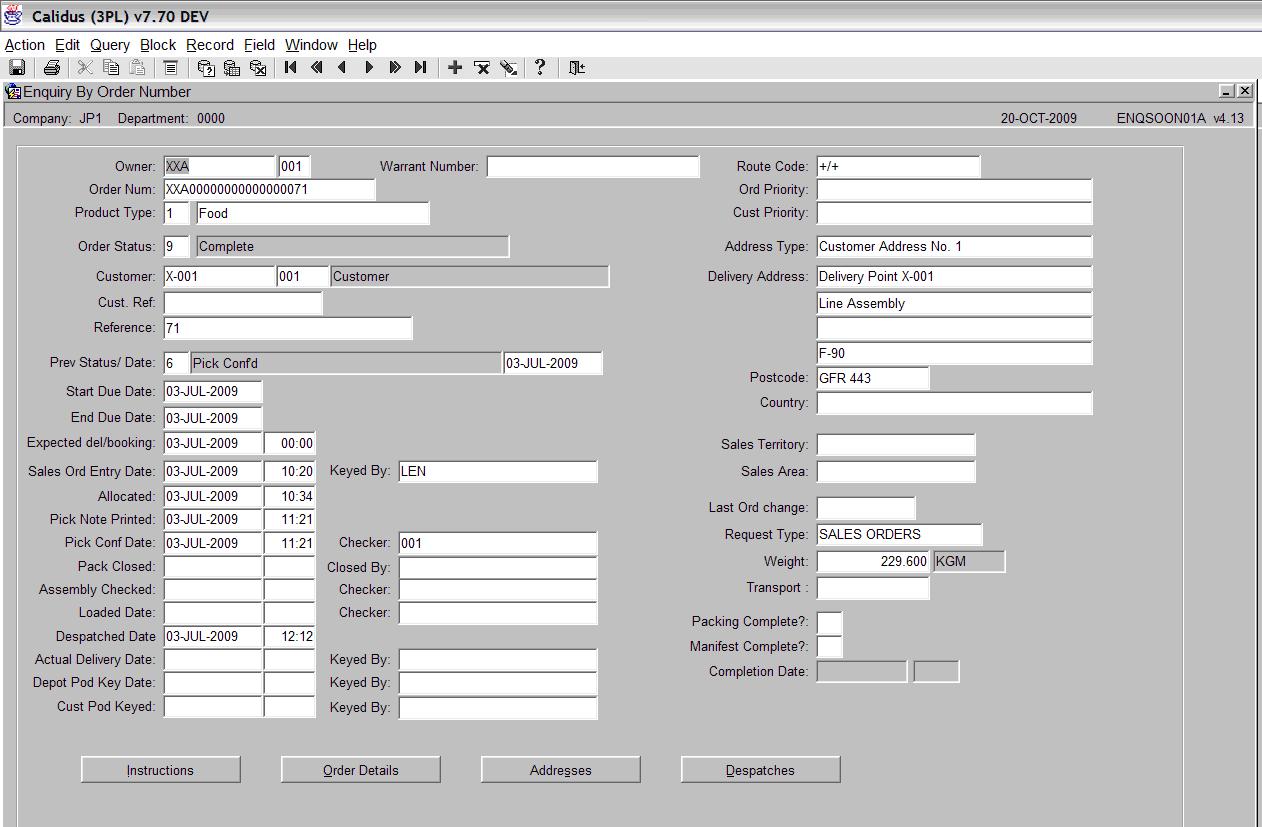Click the next block double-arrow icon
The image size is (1262, 827).
point(395,68)
